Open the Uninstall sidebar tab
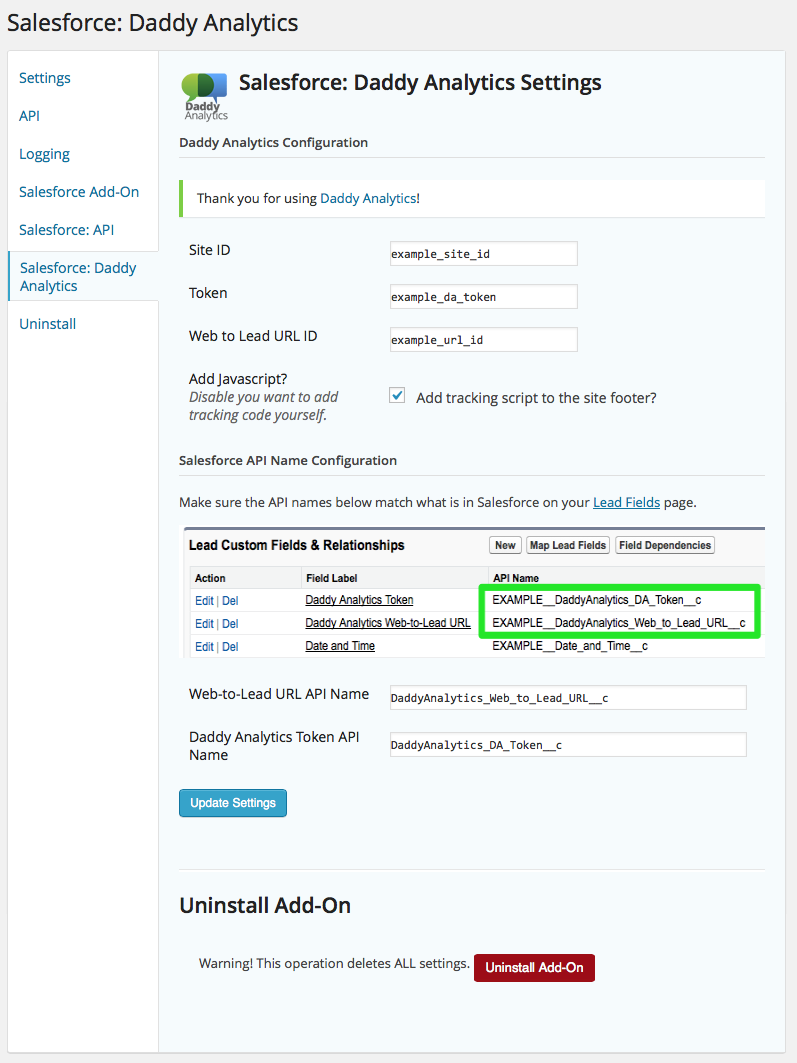797x1063 pixels. pos(48,324)
